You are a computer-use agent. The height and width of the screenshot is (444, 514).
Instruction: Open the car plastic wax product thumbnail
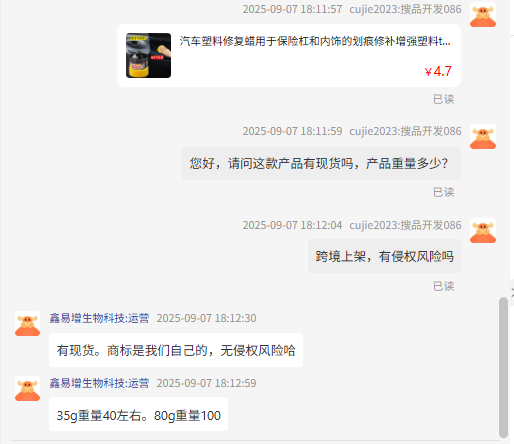(x=148, y=55)
